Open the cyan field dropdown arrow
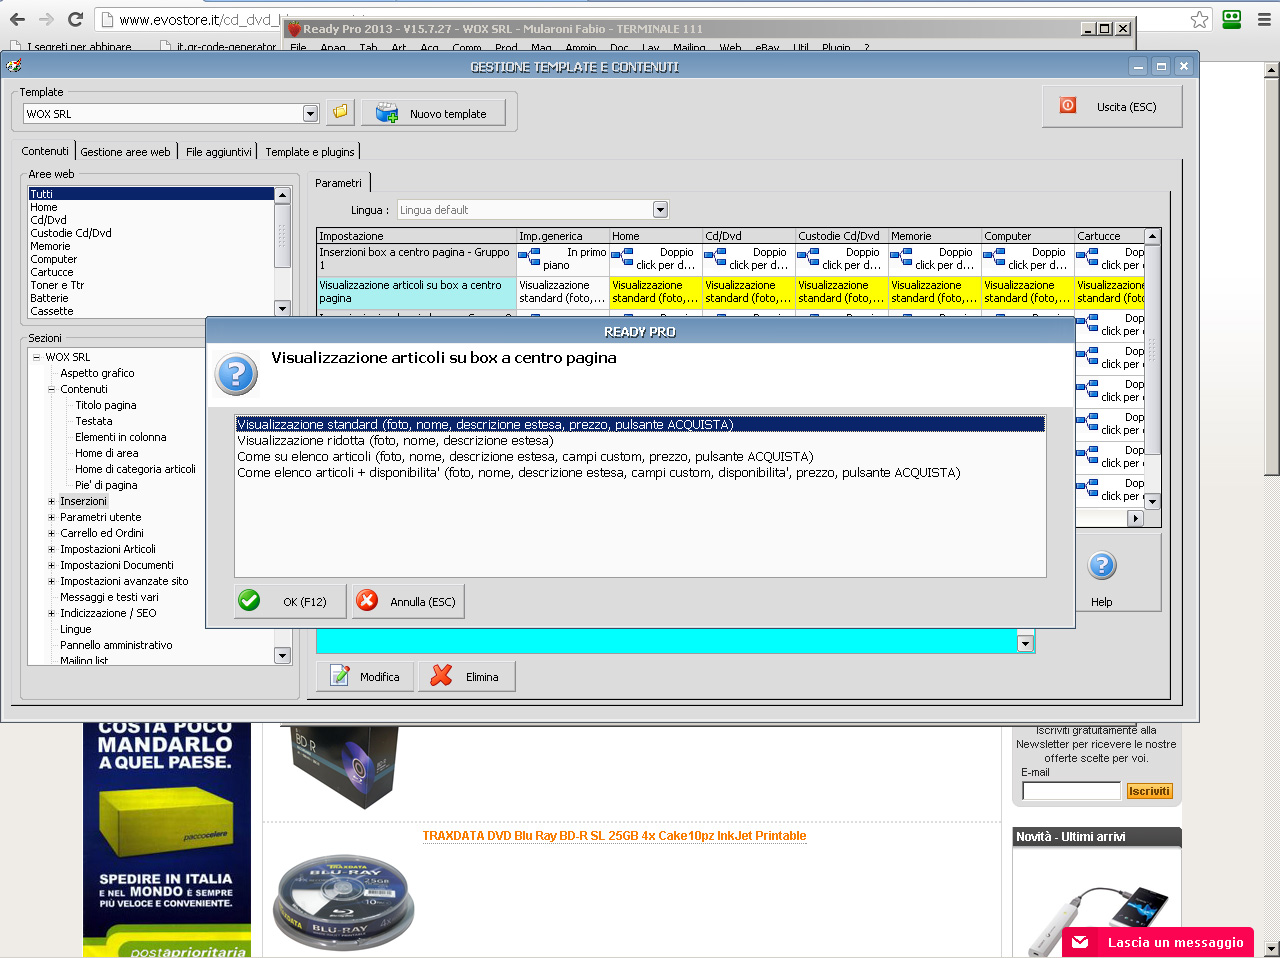The width and height of the screenshot is (1280, 958). click(x=1025, y=643)
